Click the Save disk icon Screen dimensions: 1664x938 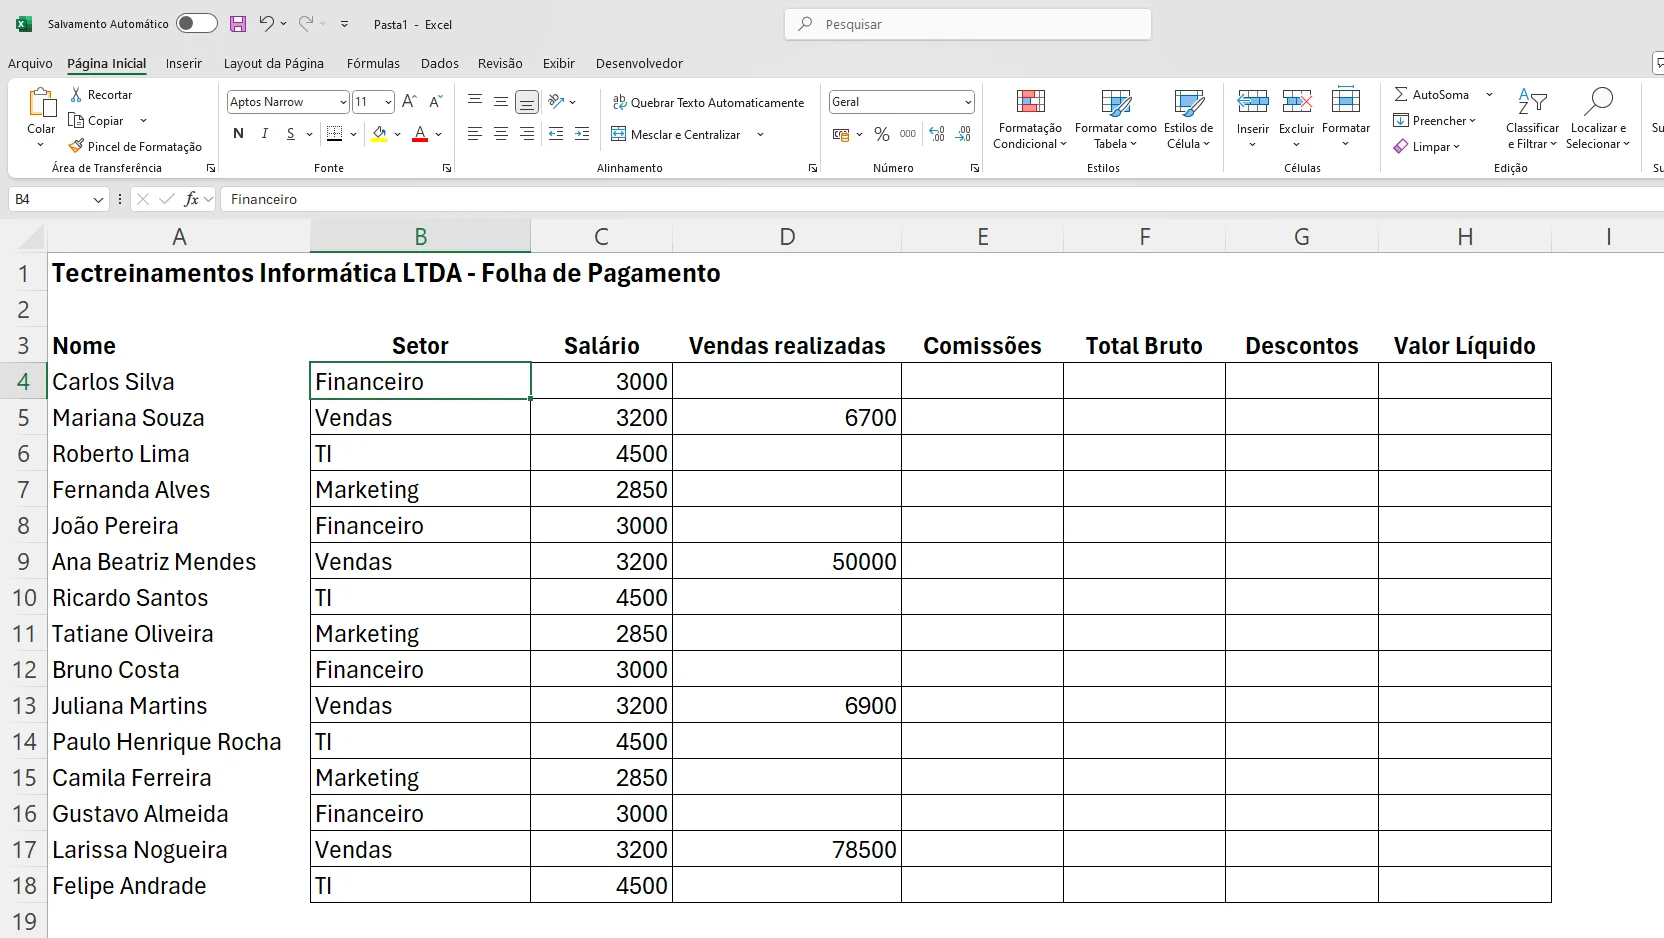pos(238,24)
